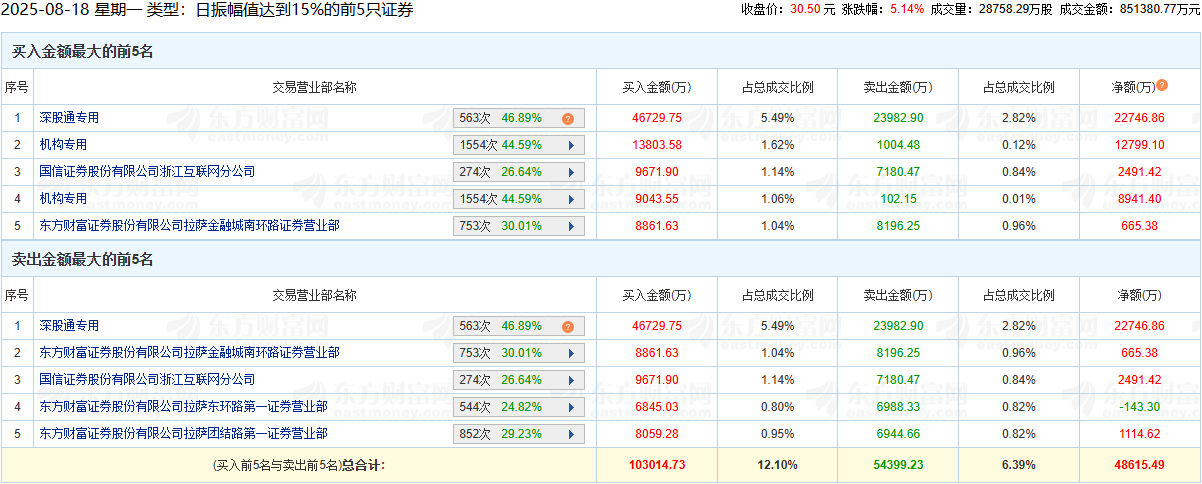The image size is (1202, 484).
Task: Click orange question icon in sell-table 深股通专用 row
Action: pos(567,326)
